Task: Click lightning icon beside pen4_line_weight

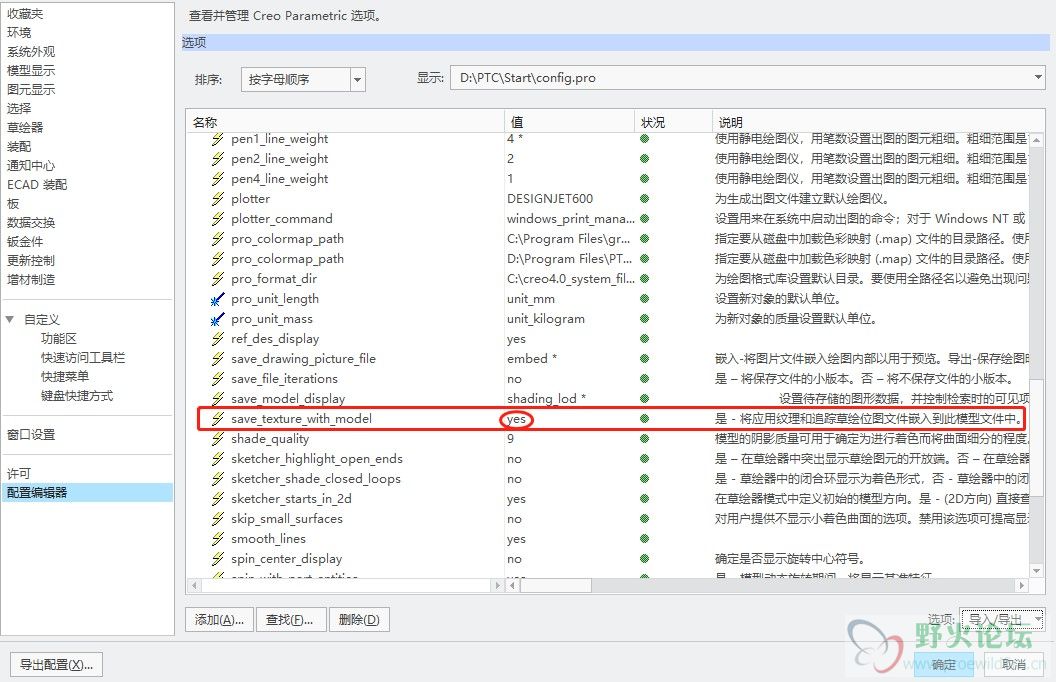Action: 218,179
